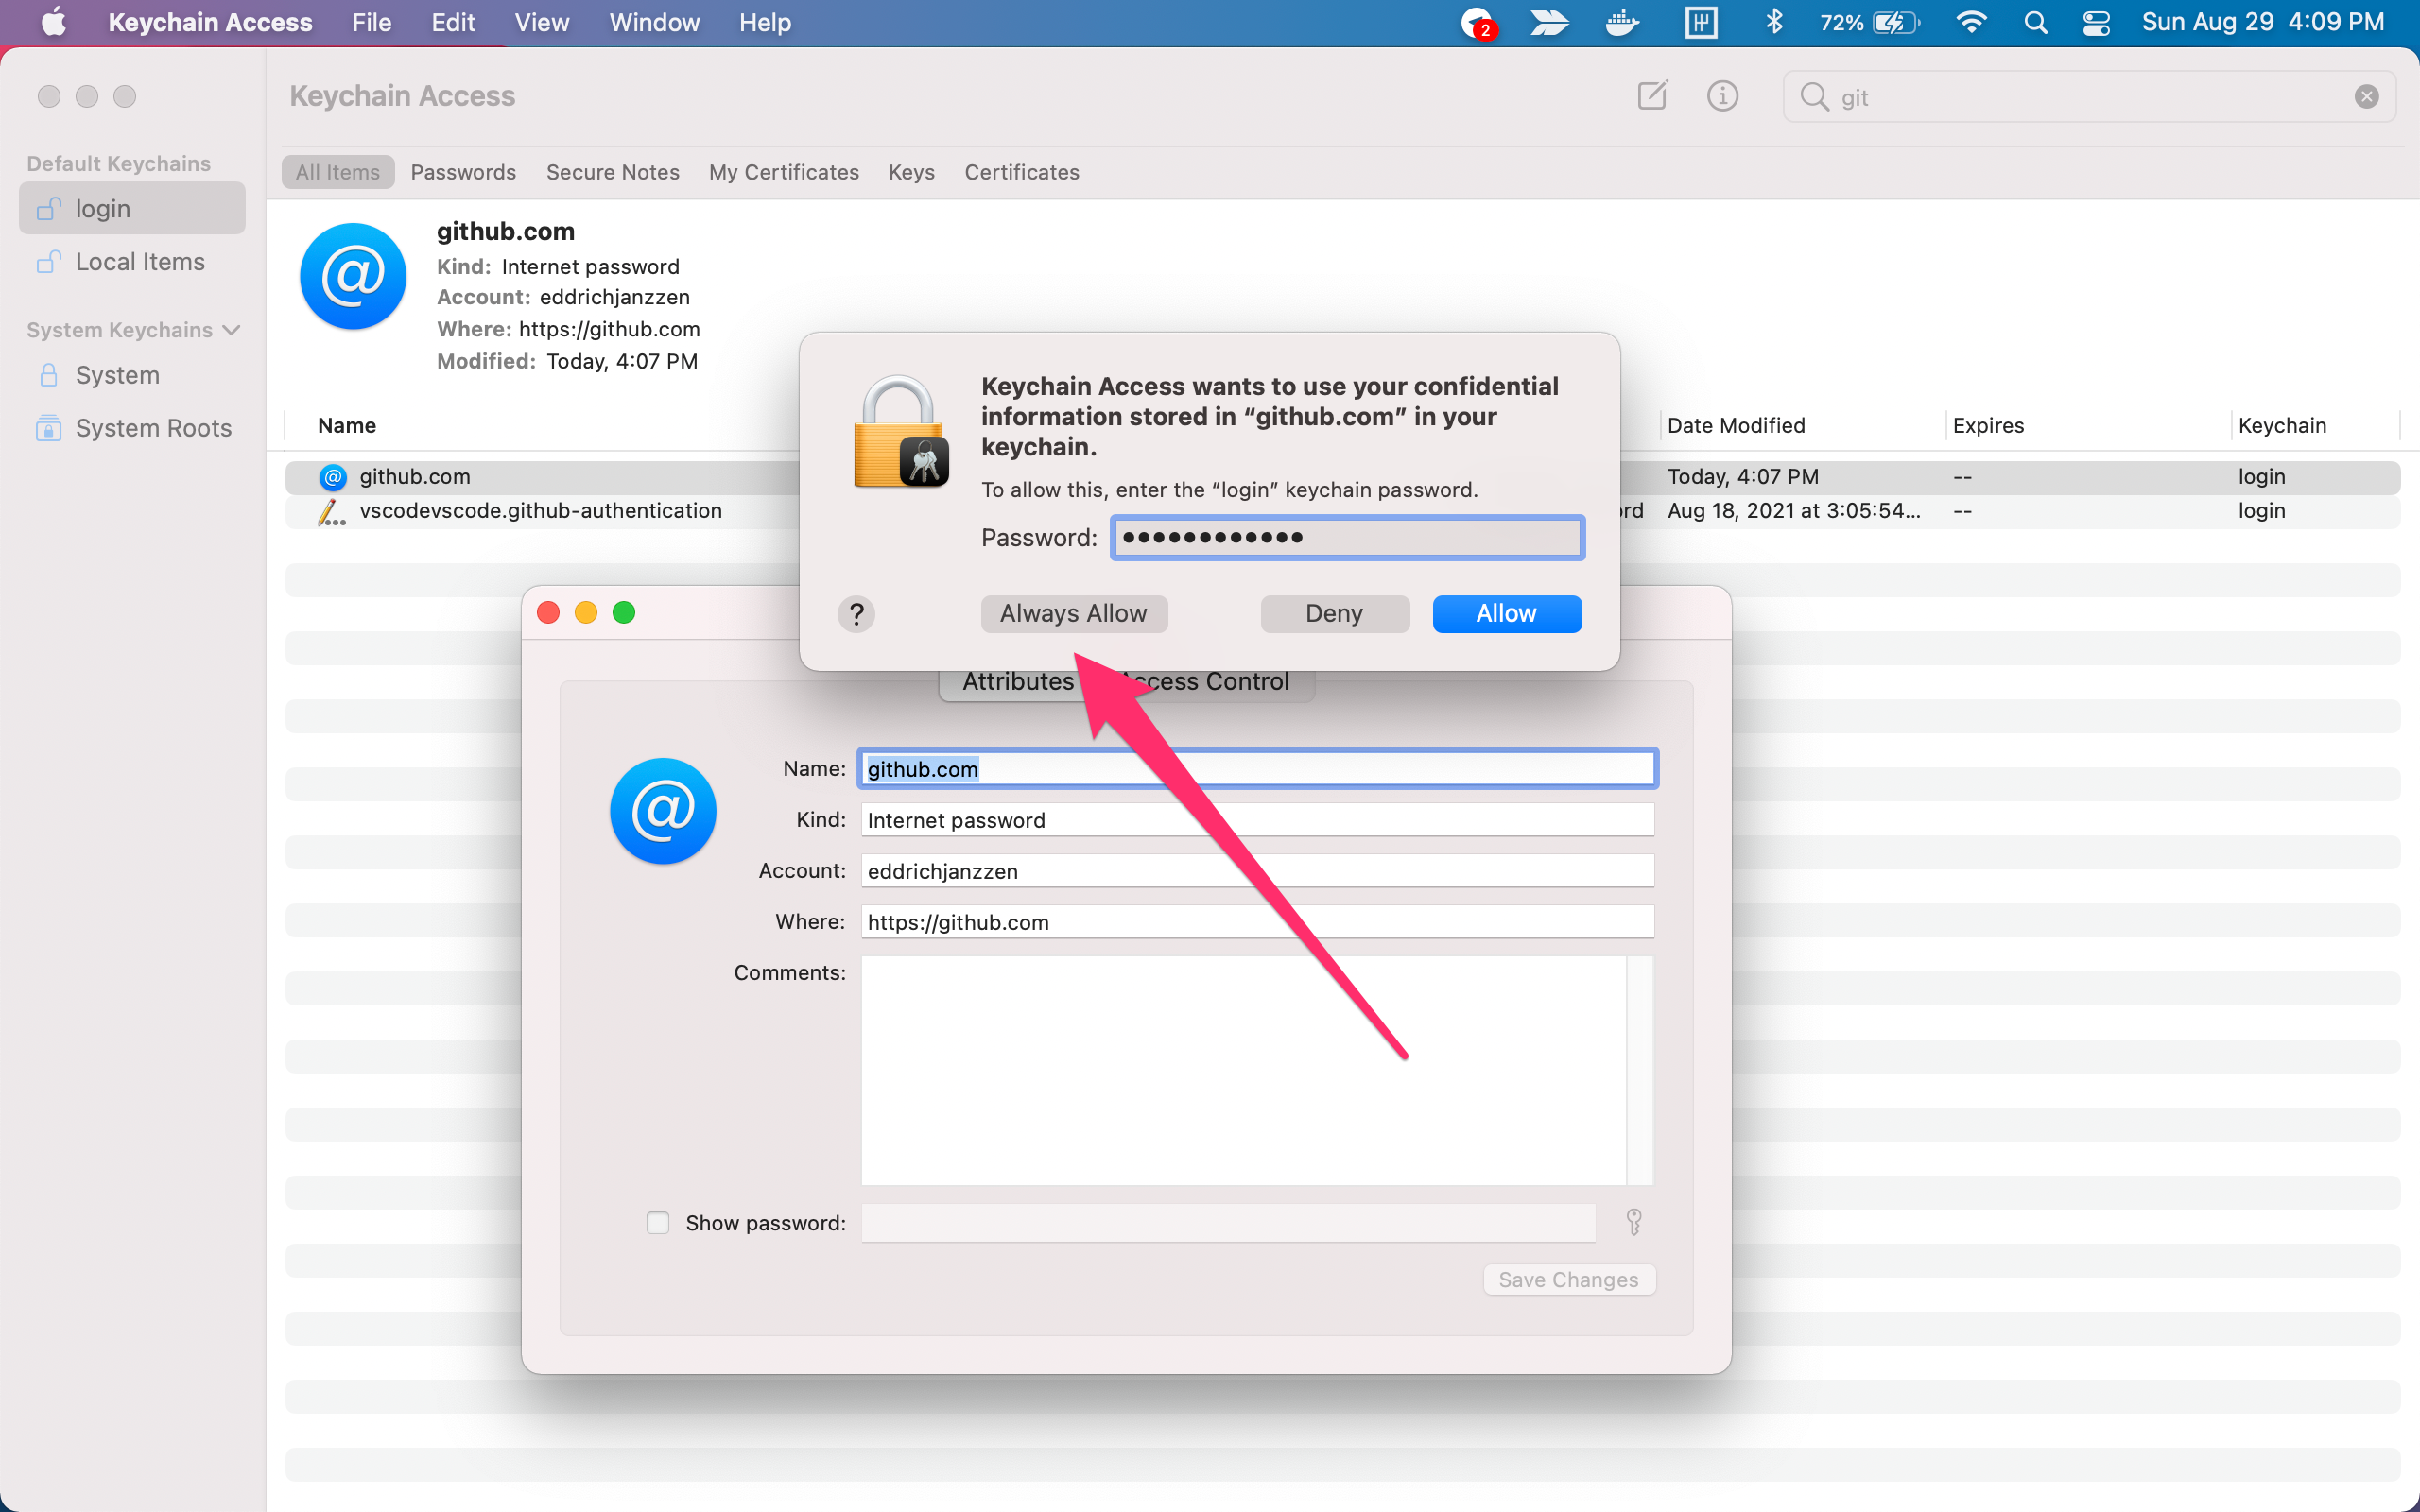The width and height of the screenshot is (2420, 1512).
Task: Click the Where field https://github.com
Action: tap(1257, 922)
